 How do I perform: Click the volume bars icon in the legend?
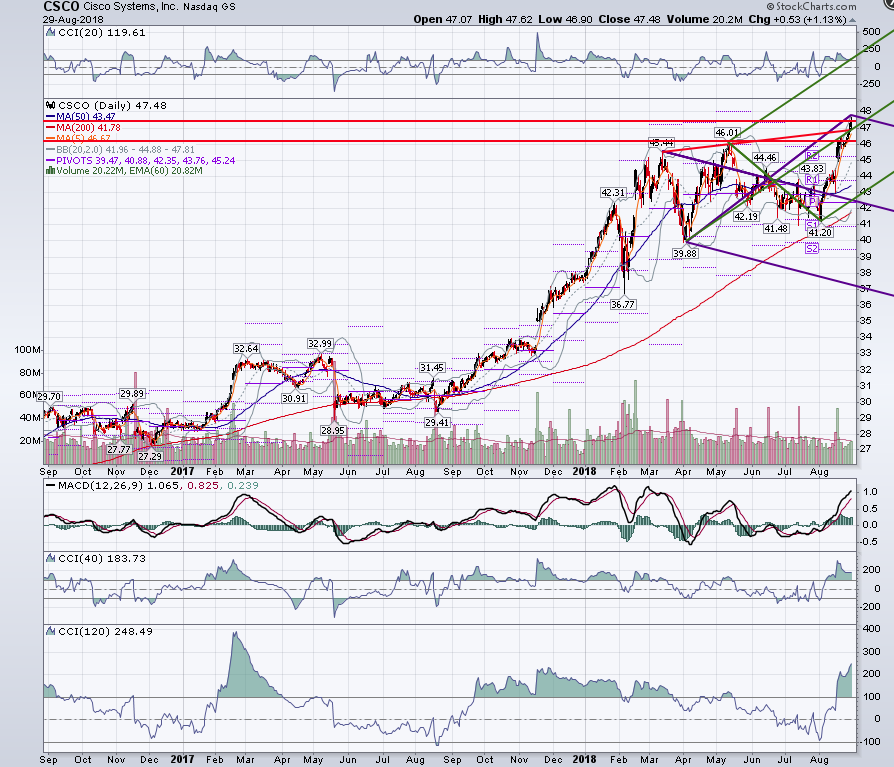50,171
